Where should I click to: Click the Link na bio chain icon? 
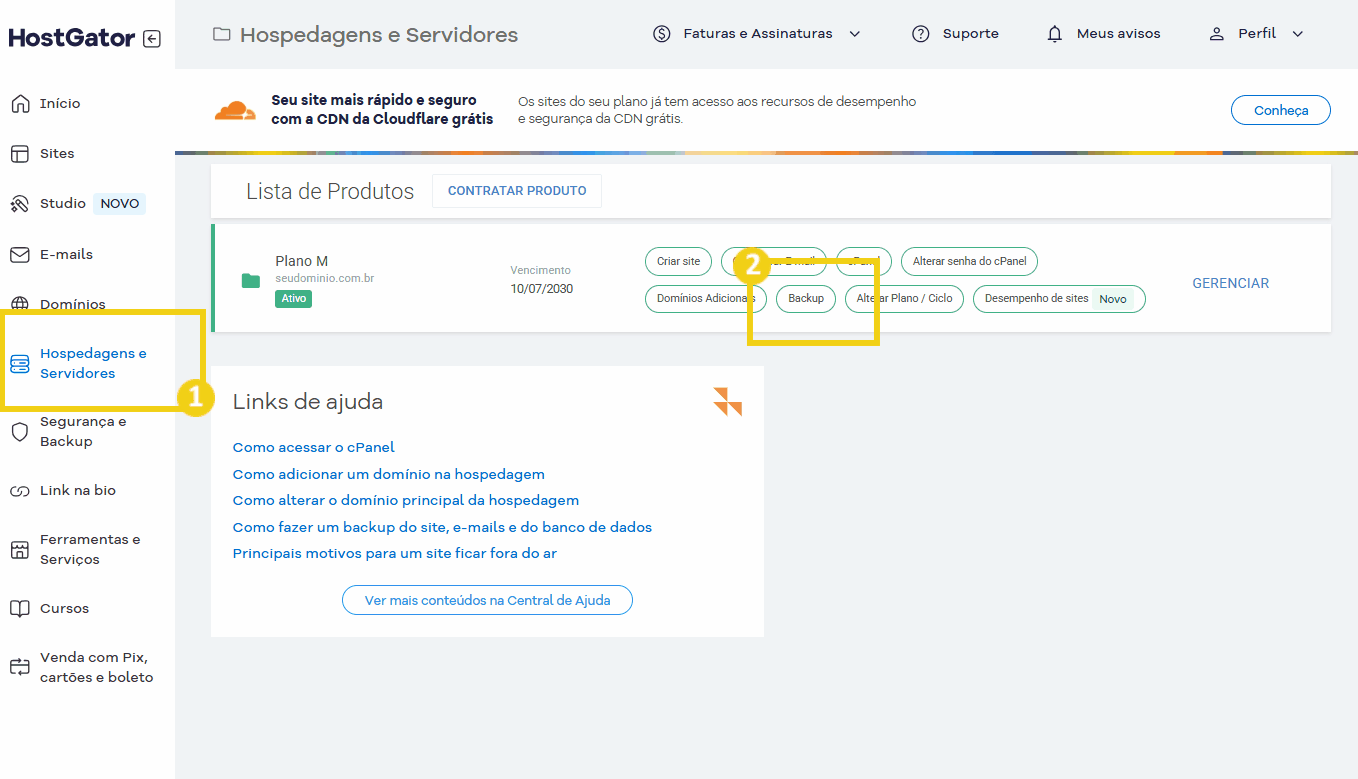(19, 491)
